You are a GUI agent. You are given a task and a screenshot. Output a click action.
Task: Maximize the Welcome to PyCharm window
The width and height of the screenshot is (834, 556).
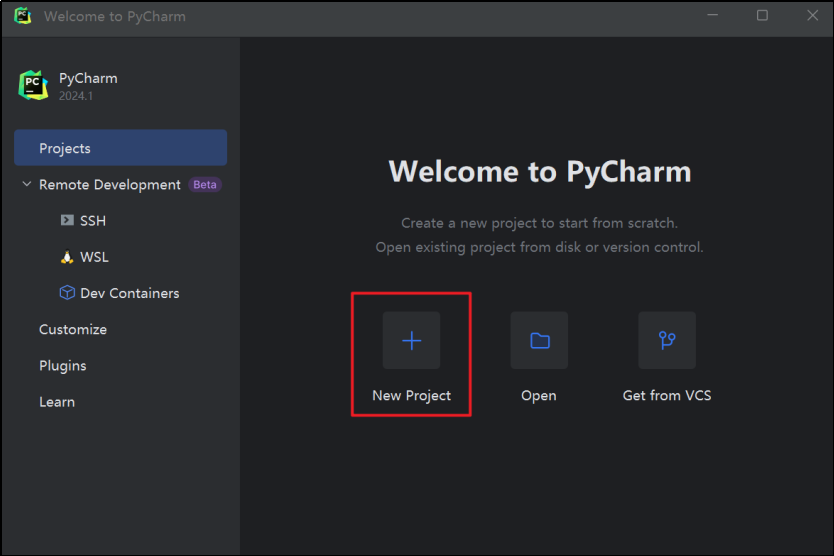762,15
